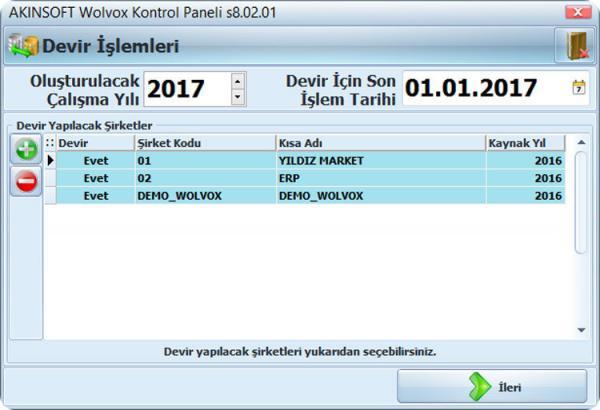The image size is (600, 410).
Task: Click the company list scrollbar down arrow
Action: click(581, 330)
